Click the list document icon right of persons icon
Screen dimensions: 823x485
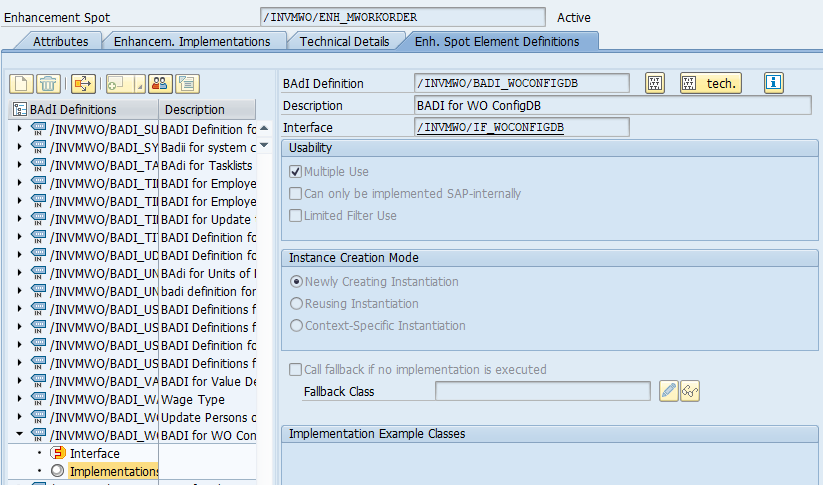(x=187, y=84)
